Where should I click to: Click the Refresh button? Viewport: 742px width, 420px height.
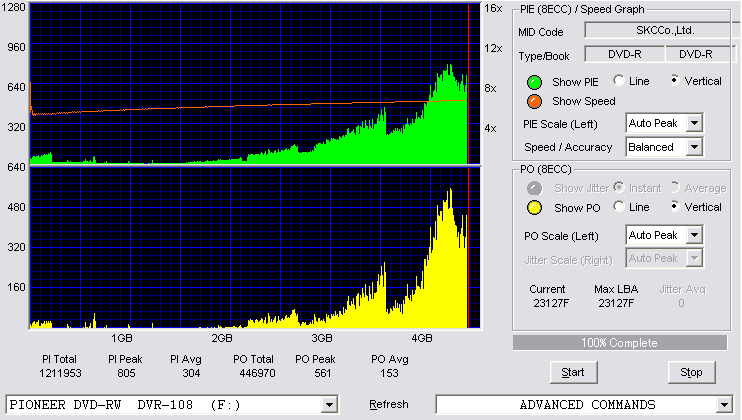(x=389, y=404)
